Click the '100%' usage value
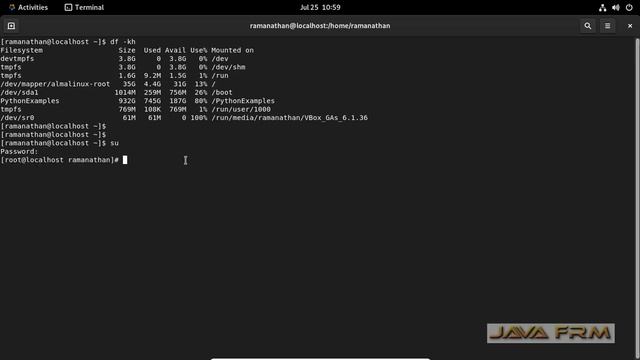Screen dimensions: 640x360 199,118
